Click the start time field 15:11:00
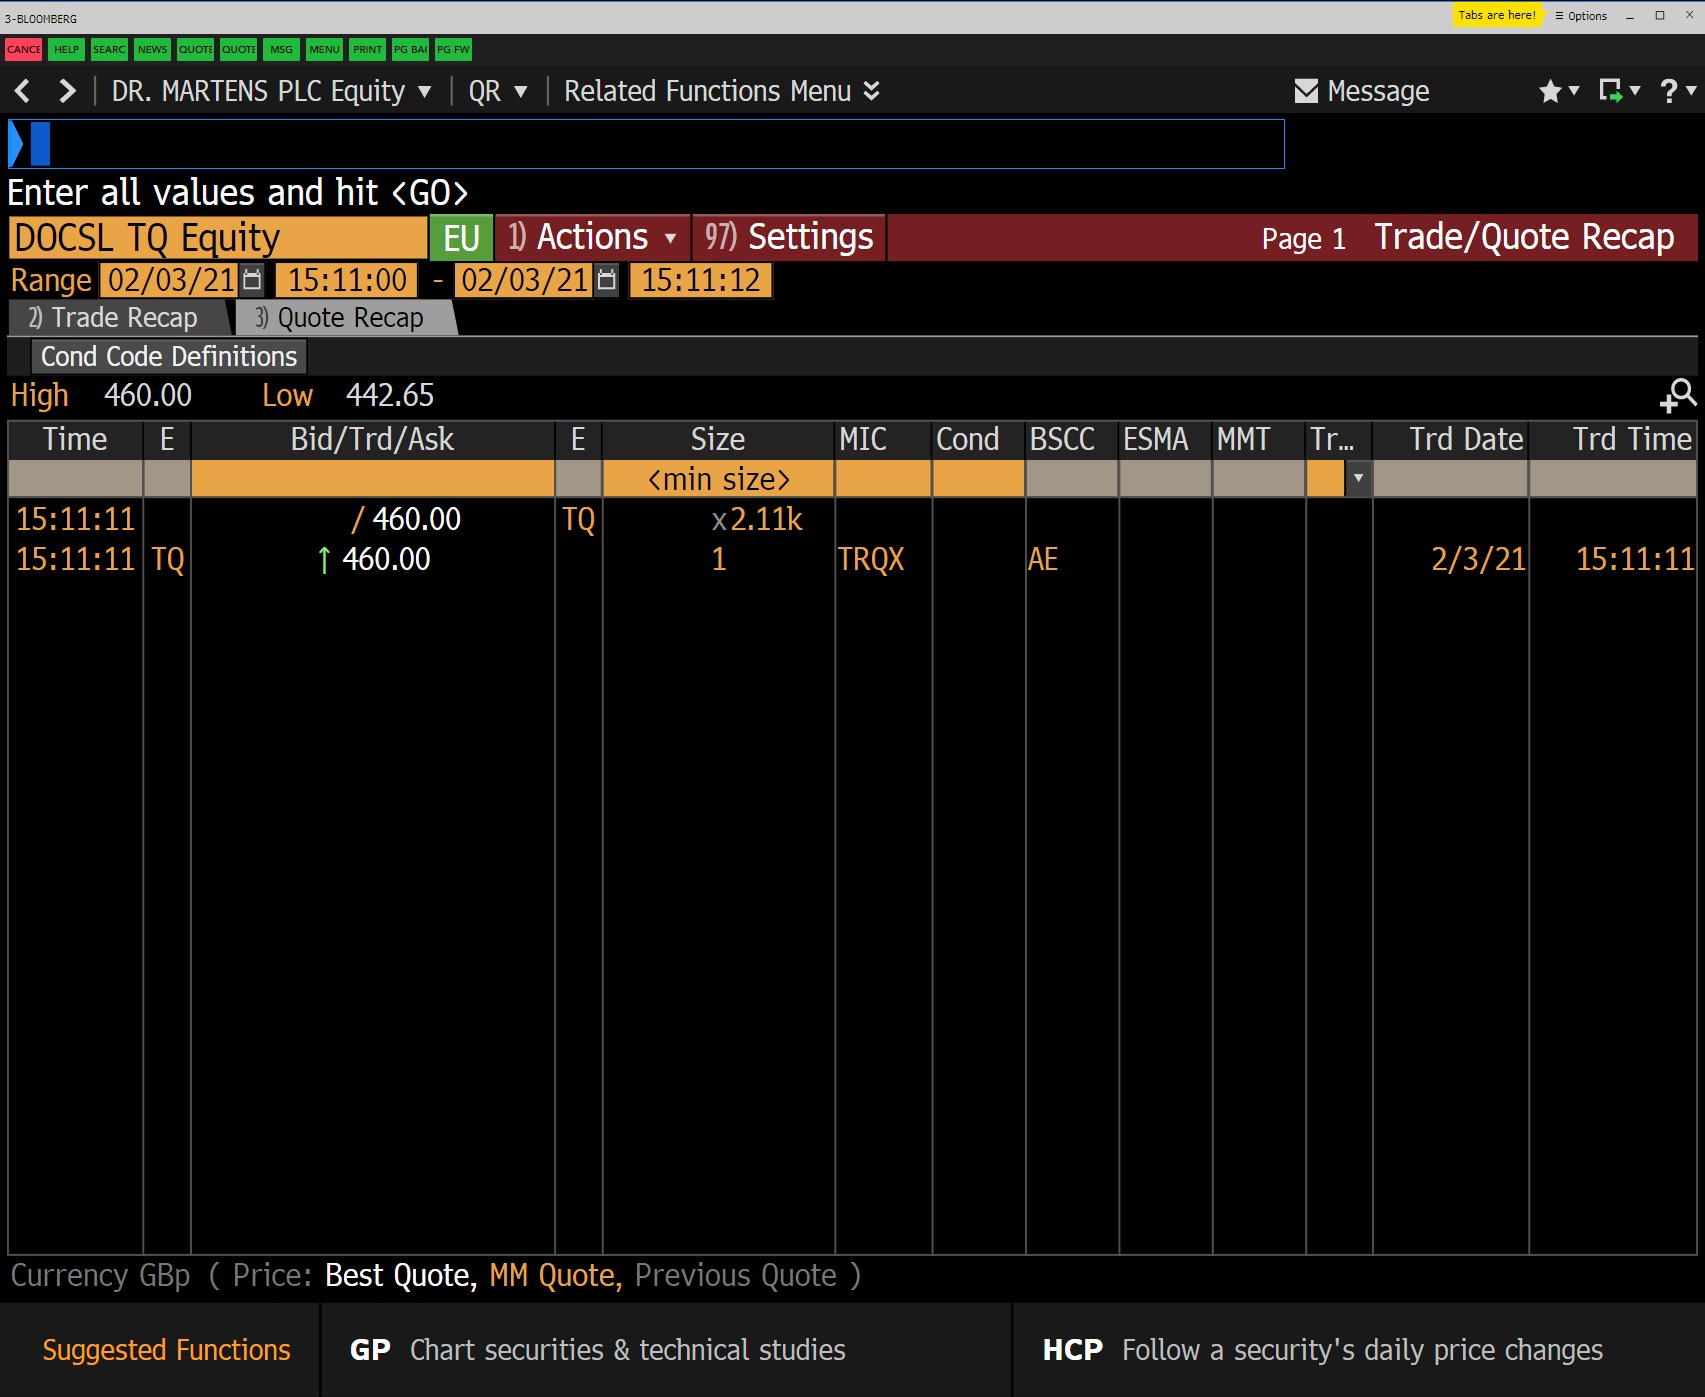Viewport: 1705px width, 1397px height. click(x=347, y=280)
